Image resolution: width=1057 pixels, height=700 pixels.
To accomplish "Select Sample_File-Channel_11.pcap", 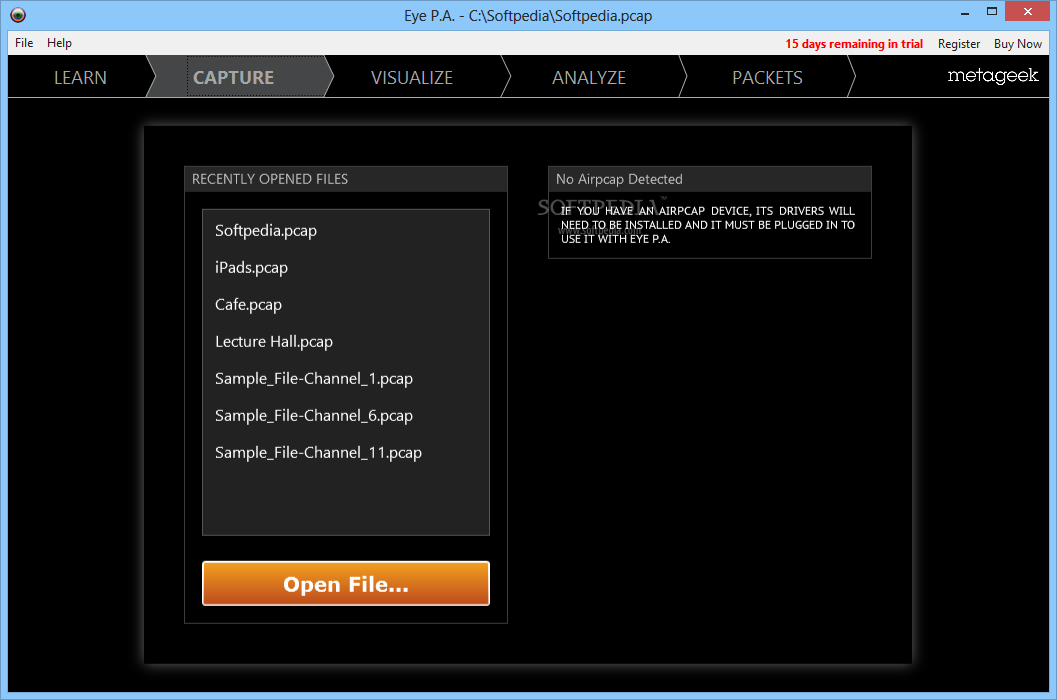I will pos(318,453).
